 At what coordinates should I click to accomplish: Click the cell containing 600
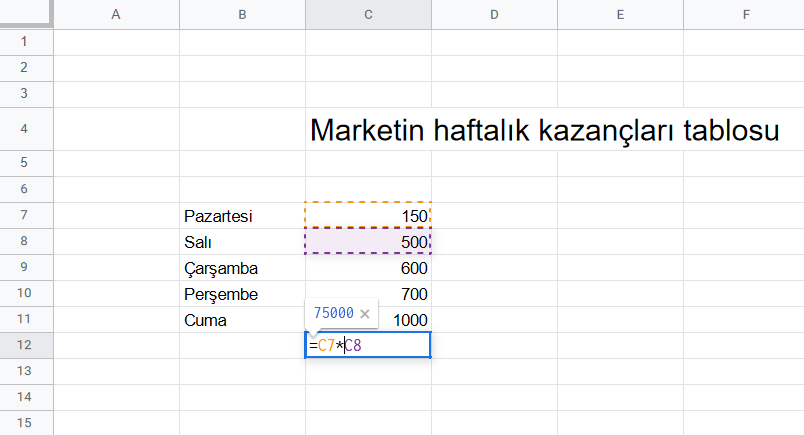[368, 267]
